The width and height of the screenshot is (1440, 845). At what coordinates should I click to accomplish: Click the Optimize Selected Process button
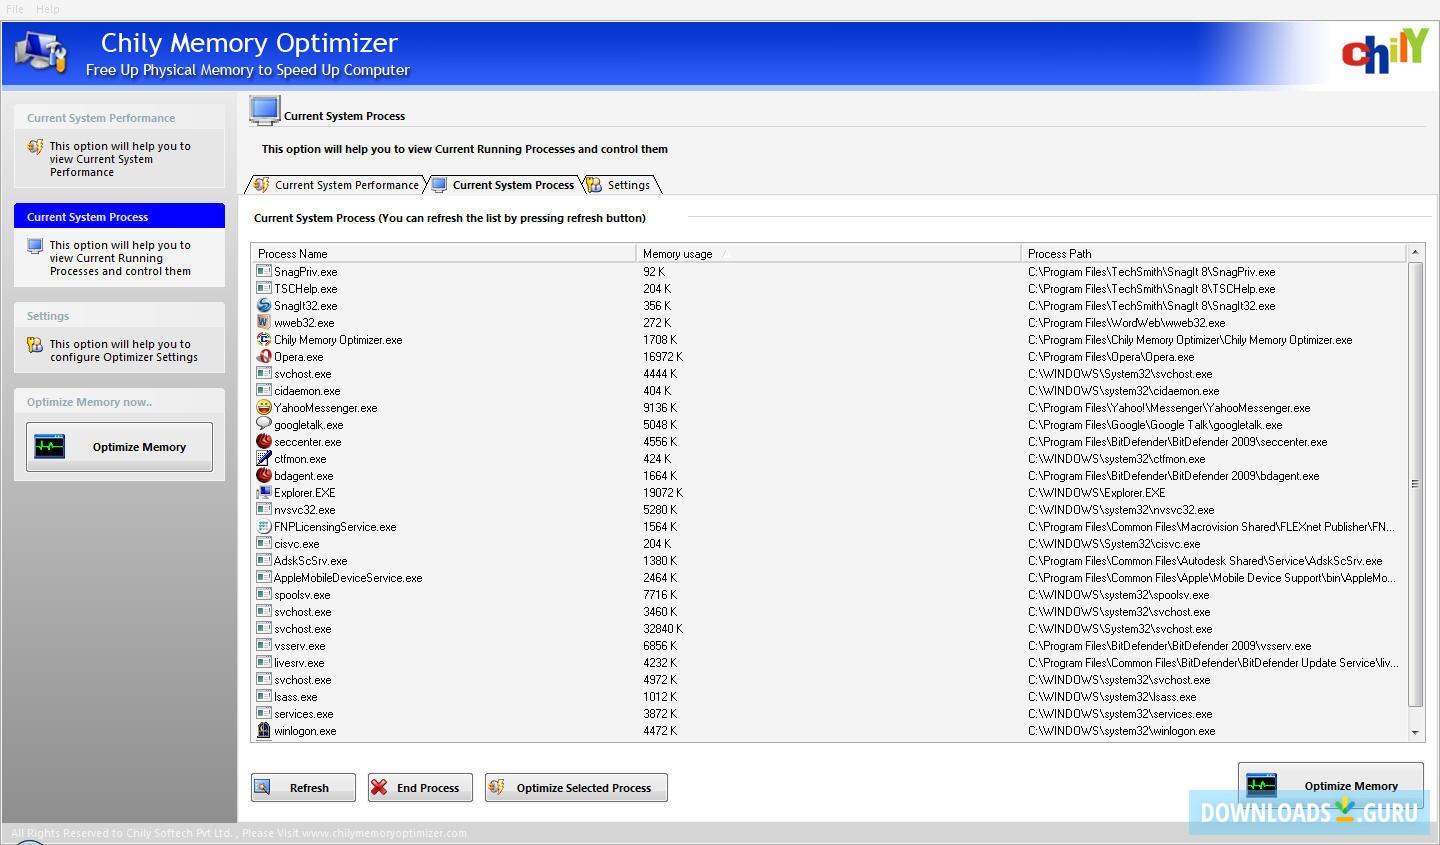576,788
